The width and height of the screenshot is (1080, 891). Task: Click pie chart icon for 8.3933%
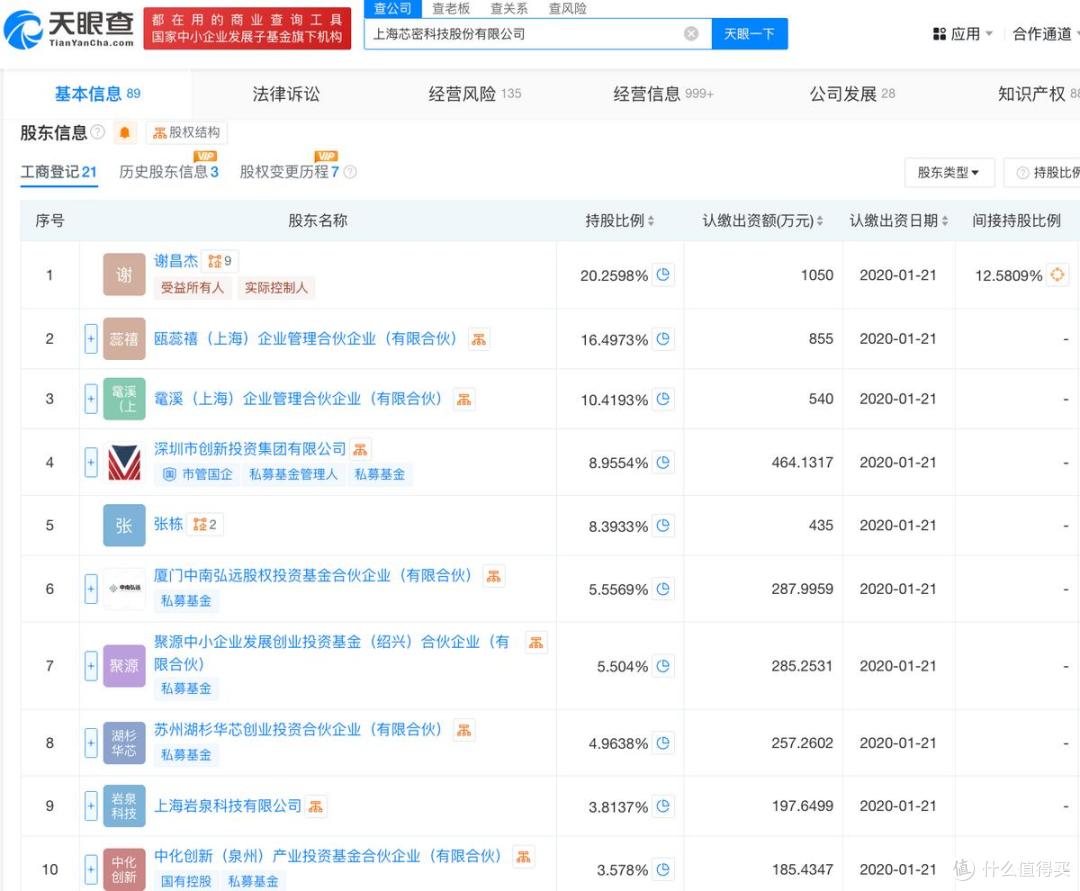tap(663, 525)
